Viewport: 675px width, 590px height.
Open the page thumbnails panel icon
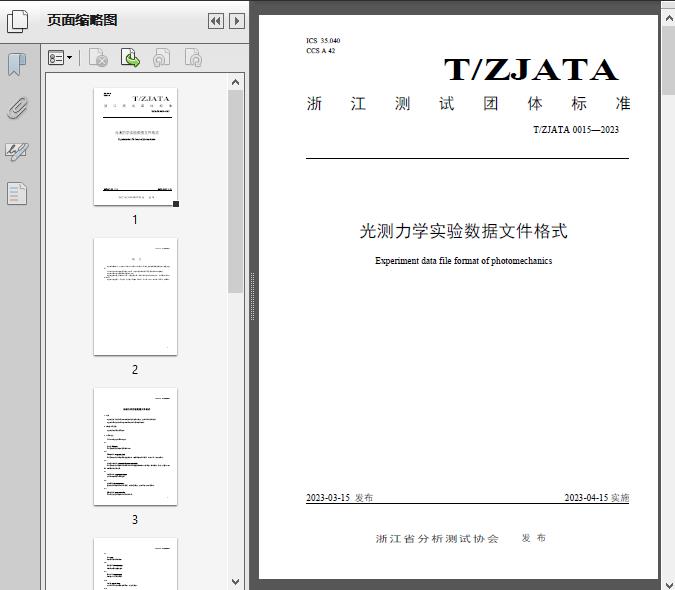[17, 21]
